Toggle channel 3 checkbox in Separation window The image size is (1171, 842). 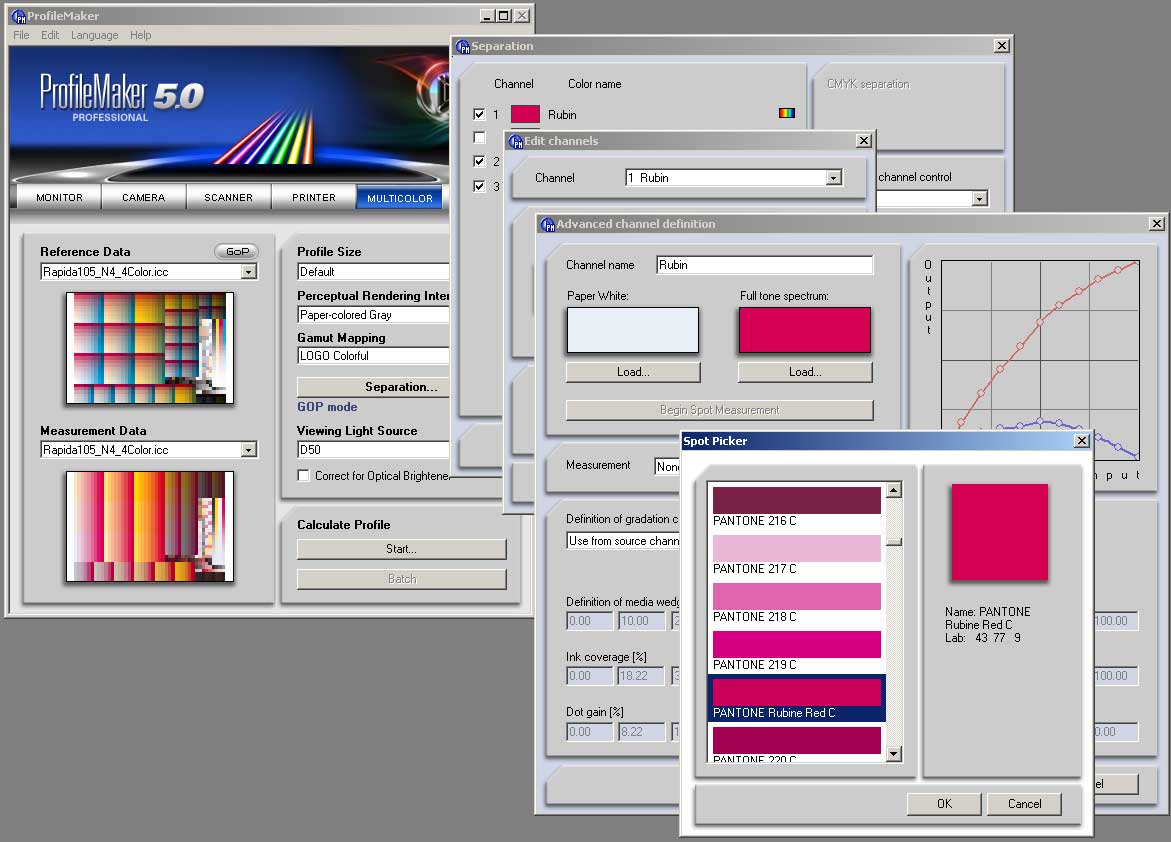coord(479,186)
